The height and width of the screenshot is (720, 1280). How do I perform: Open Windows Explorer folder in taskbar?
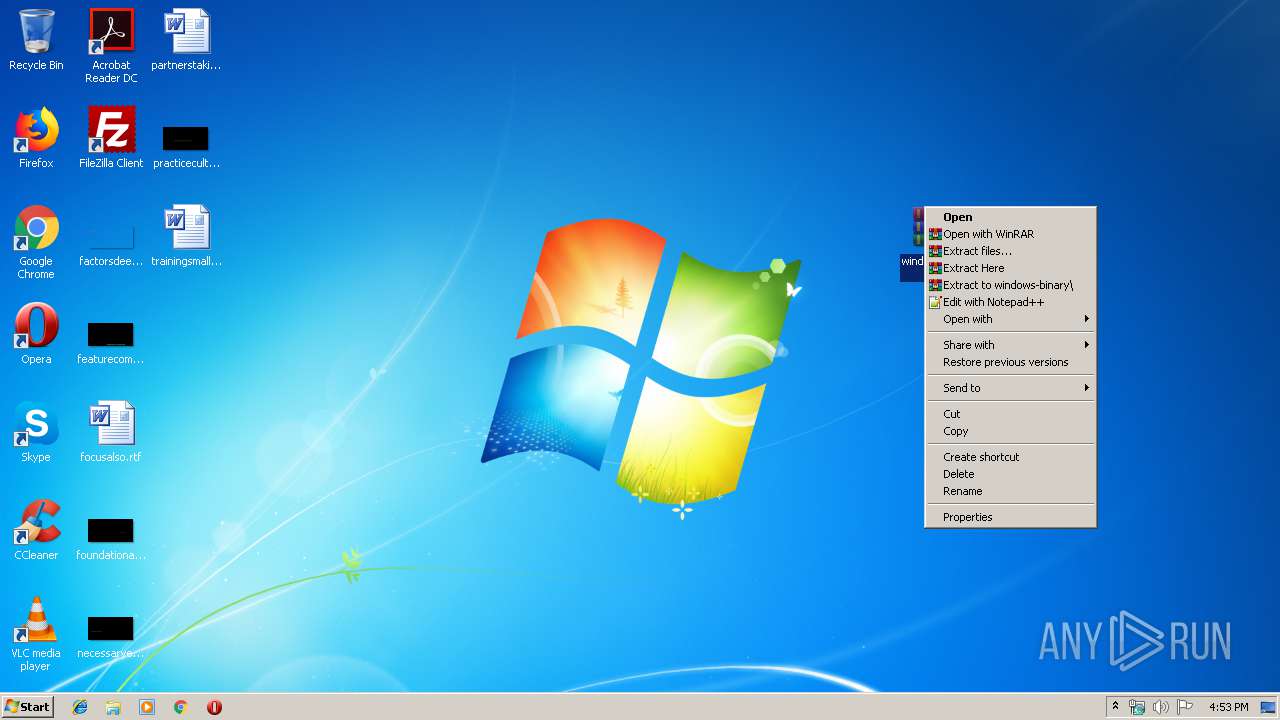(113, 707)
